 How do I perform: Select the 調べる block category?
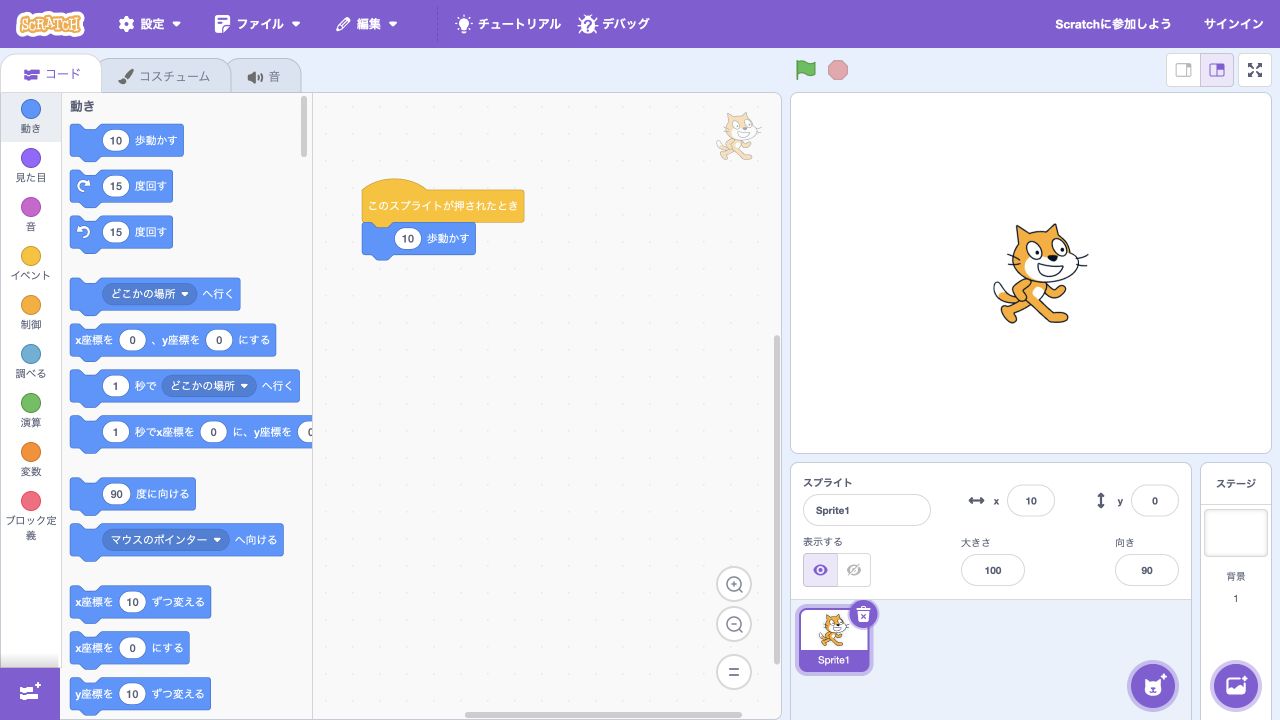31,362
